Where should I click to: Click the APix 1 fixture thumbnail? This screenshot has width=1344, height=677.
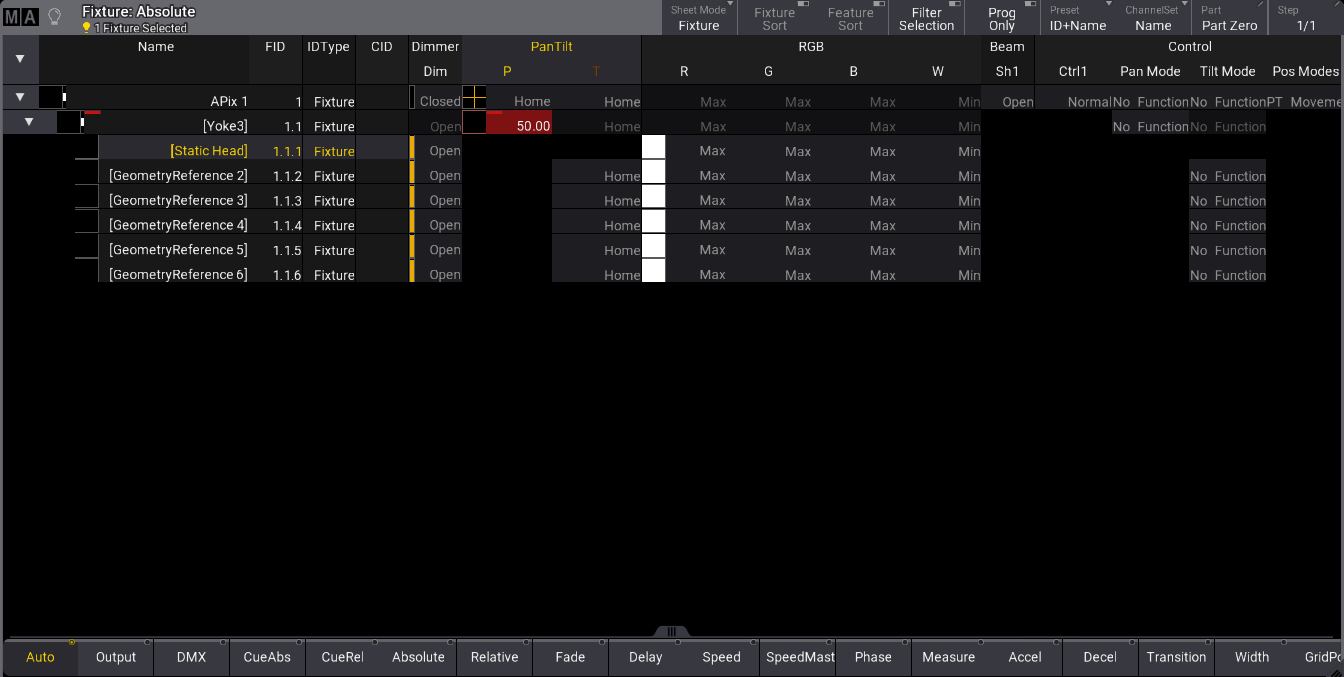point(52,98)
